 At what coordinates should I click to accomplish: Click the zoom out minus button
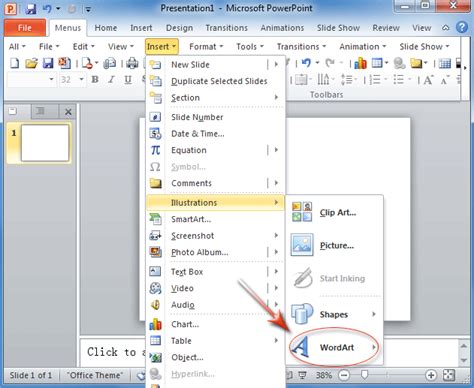(344, 375)
